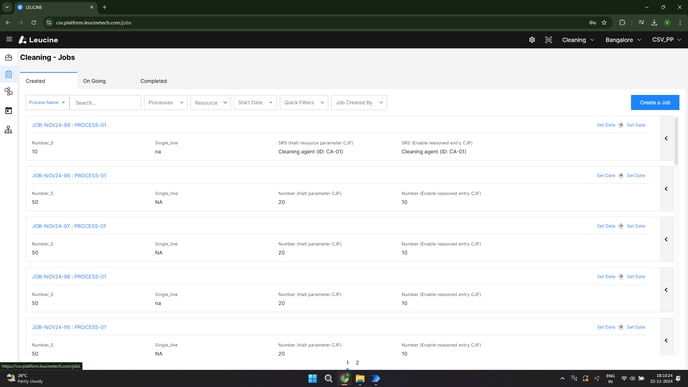
Task: Go back using browser back arrow
Action: (x=8, y=22)
